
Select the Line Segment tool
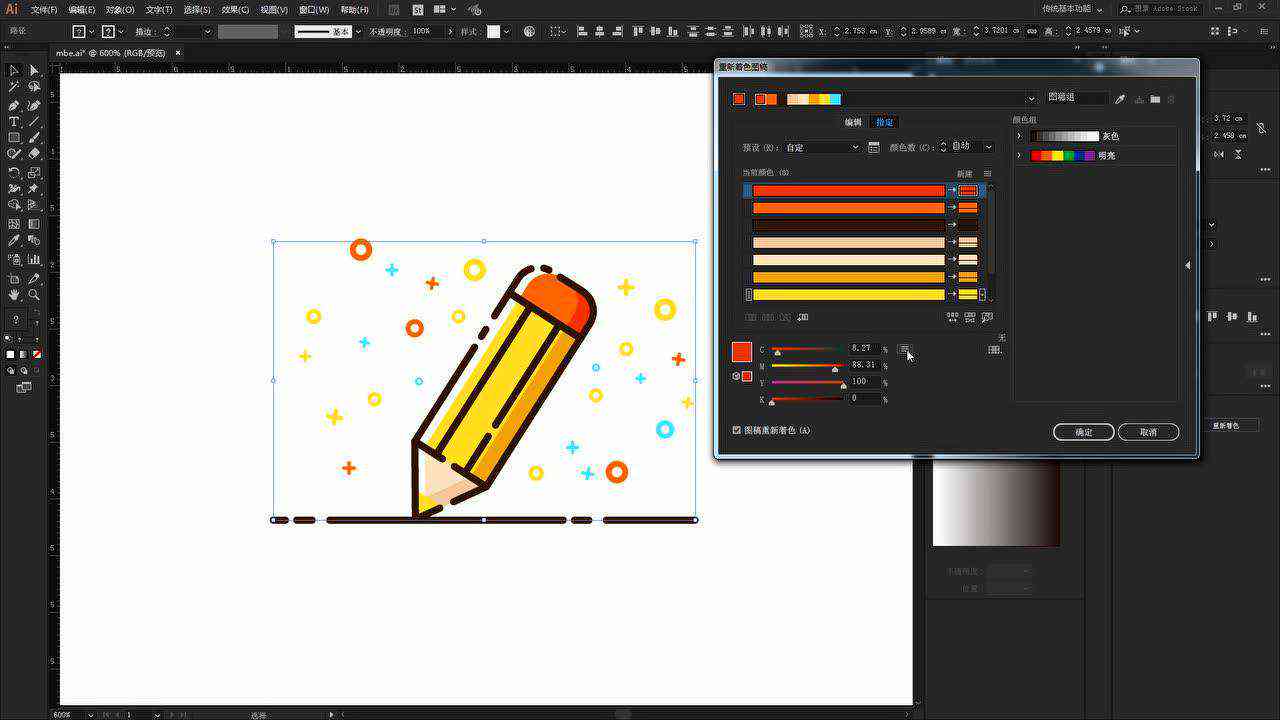[34, 121]
